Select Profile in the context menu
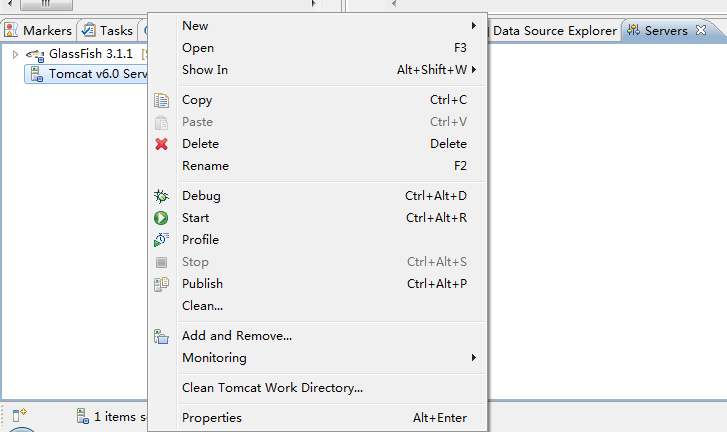This screenshot has width=727, height=435. point(330,240)
